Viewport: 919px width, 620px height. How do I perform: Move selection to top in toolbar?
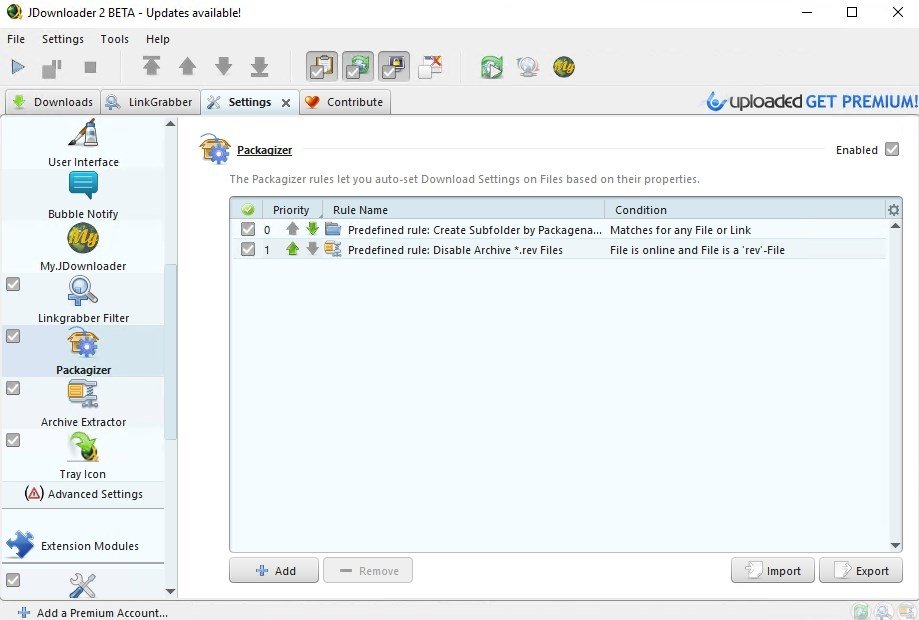152,66
